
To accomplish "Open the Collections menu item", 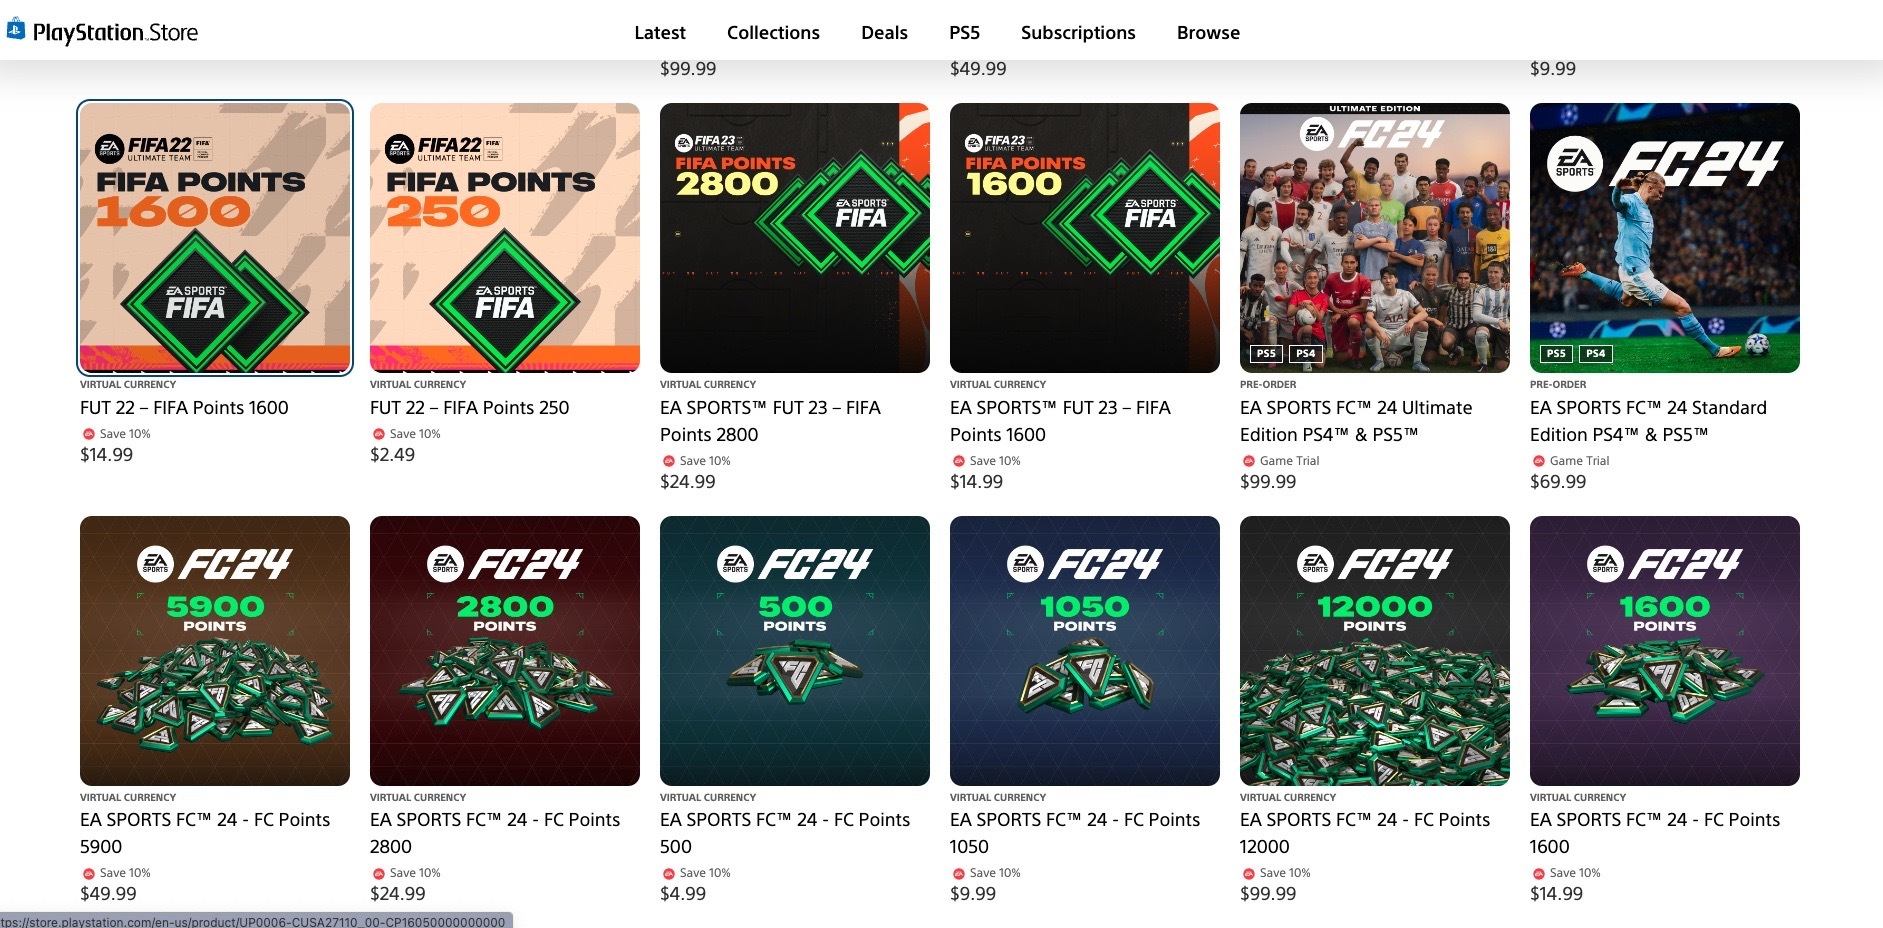I will [x=773, y=33].
